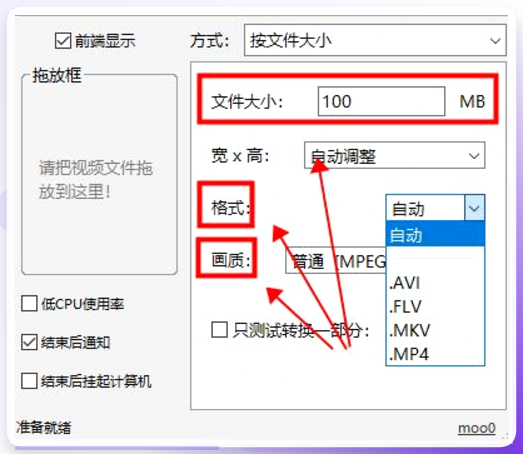Click the MB unit label

point(472,101)
